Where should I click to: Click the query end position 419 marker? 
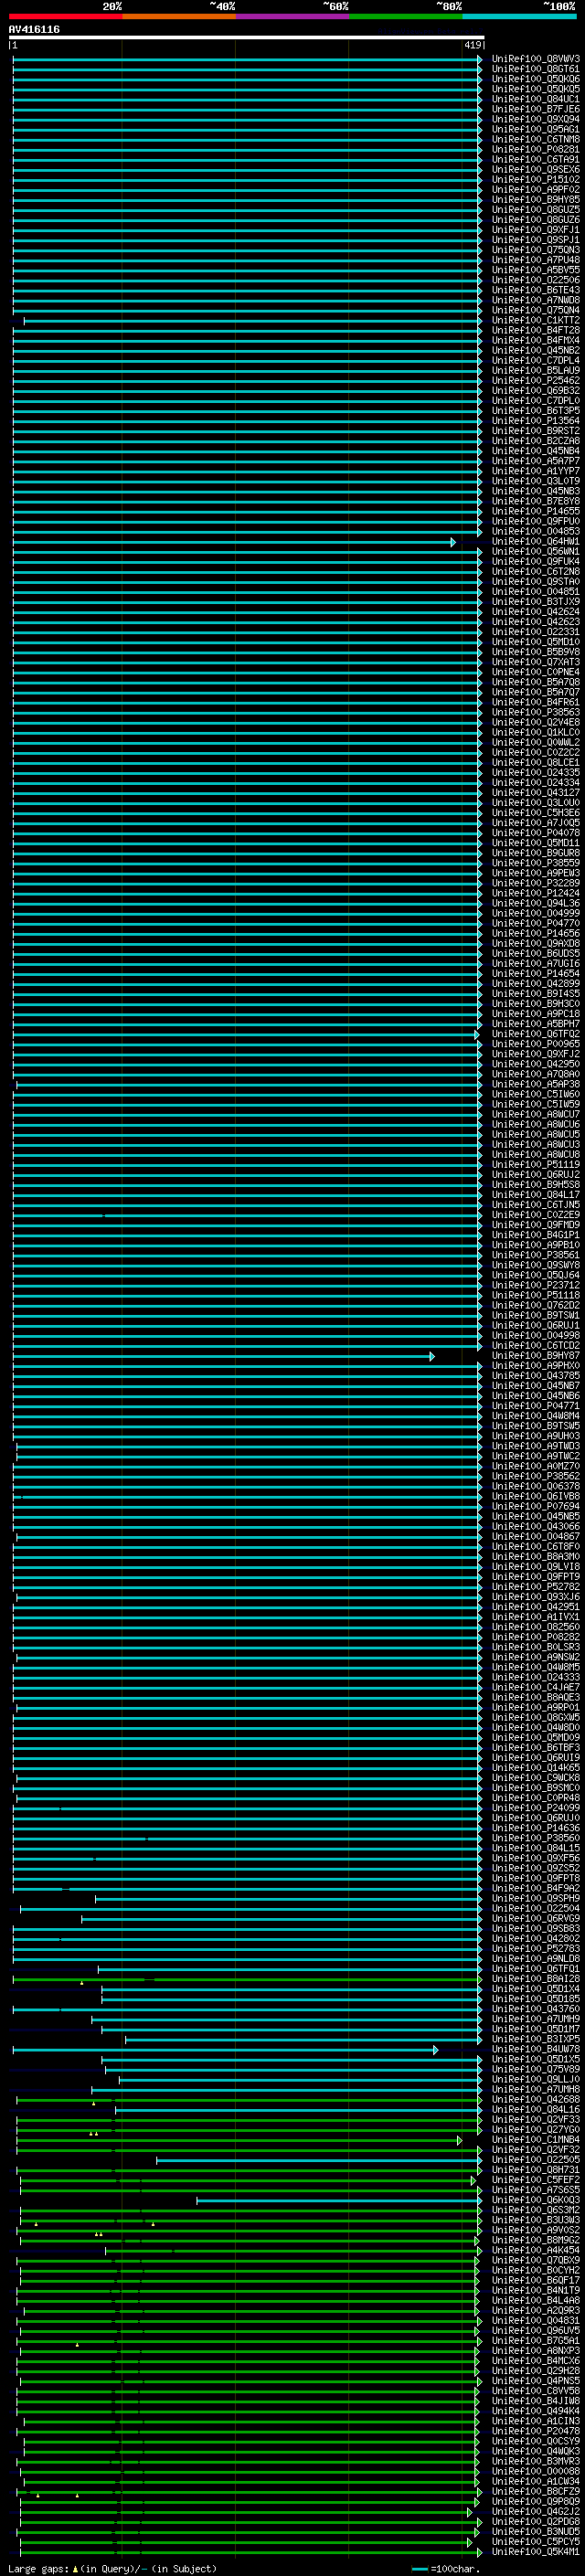473,45
